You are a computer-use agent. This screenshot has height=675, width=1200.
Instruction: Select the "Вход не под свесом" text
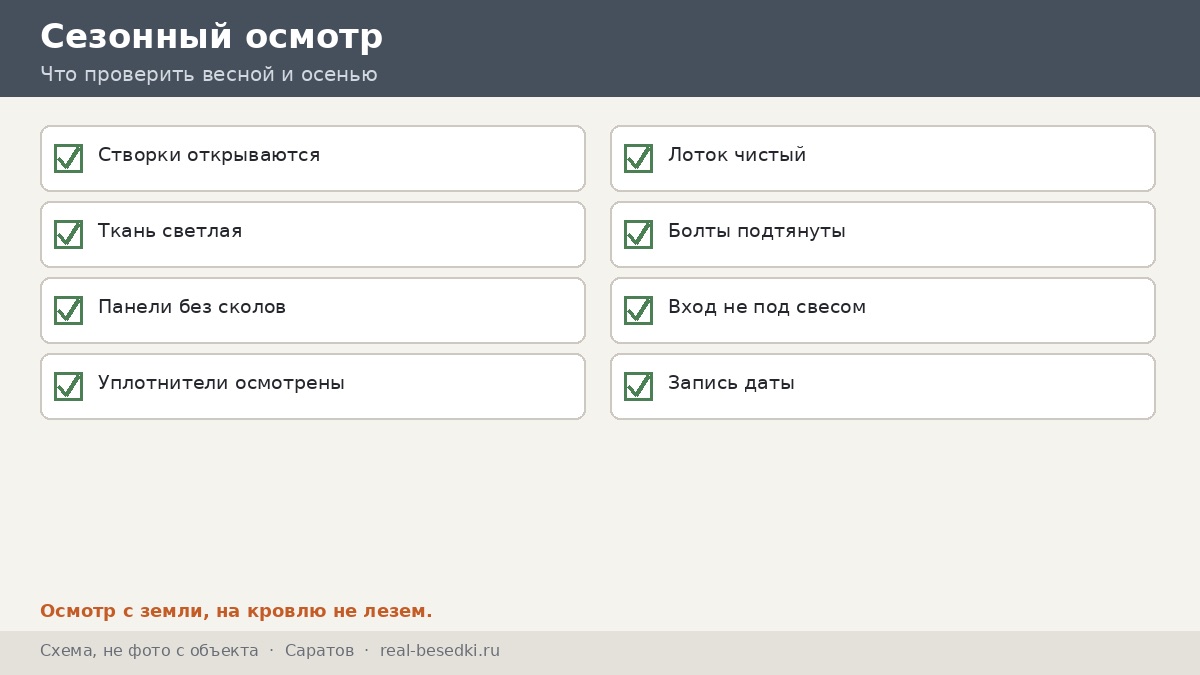point(767,307)
